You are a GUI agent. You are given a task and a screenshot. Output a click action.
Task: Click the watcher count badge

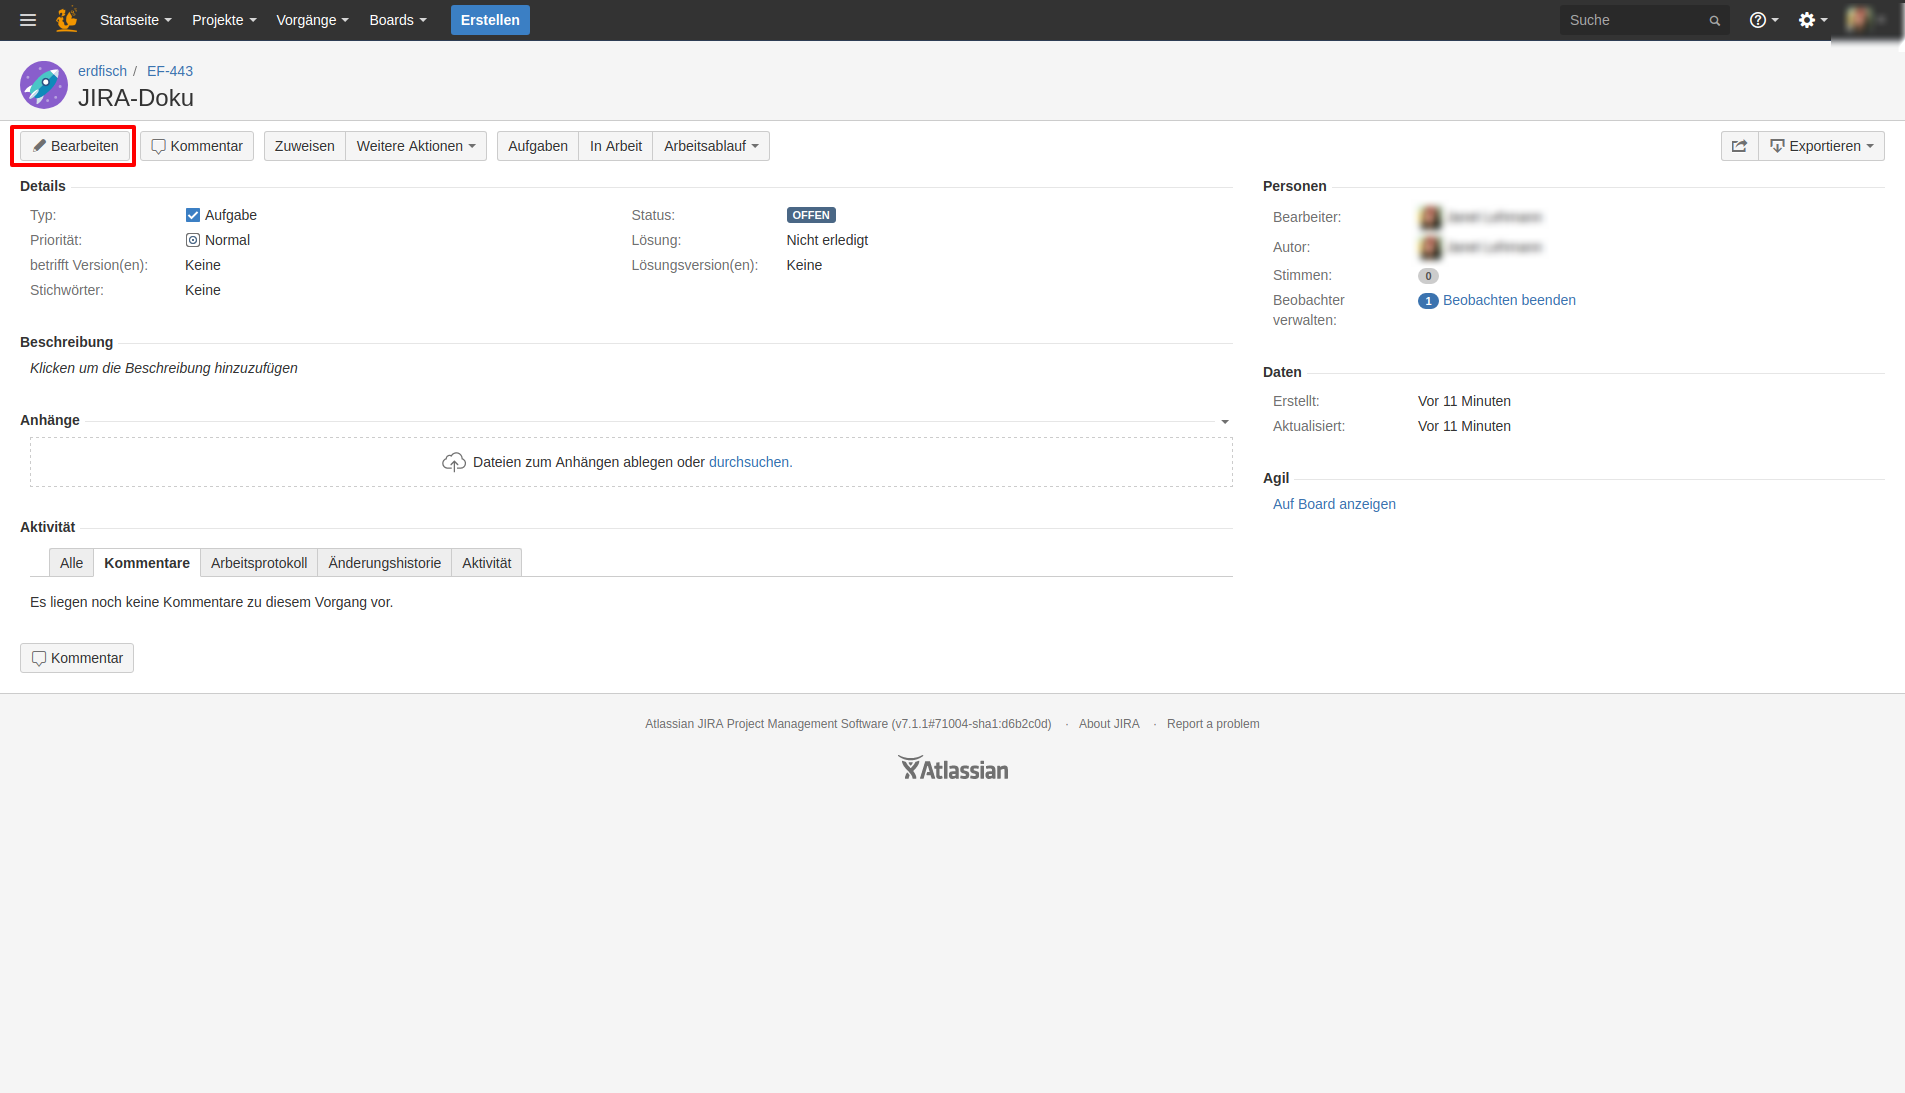1428,301
